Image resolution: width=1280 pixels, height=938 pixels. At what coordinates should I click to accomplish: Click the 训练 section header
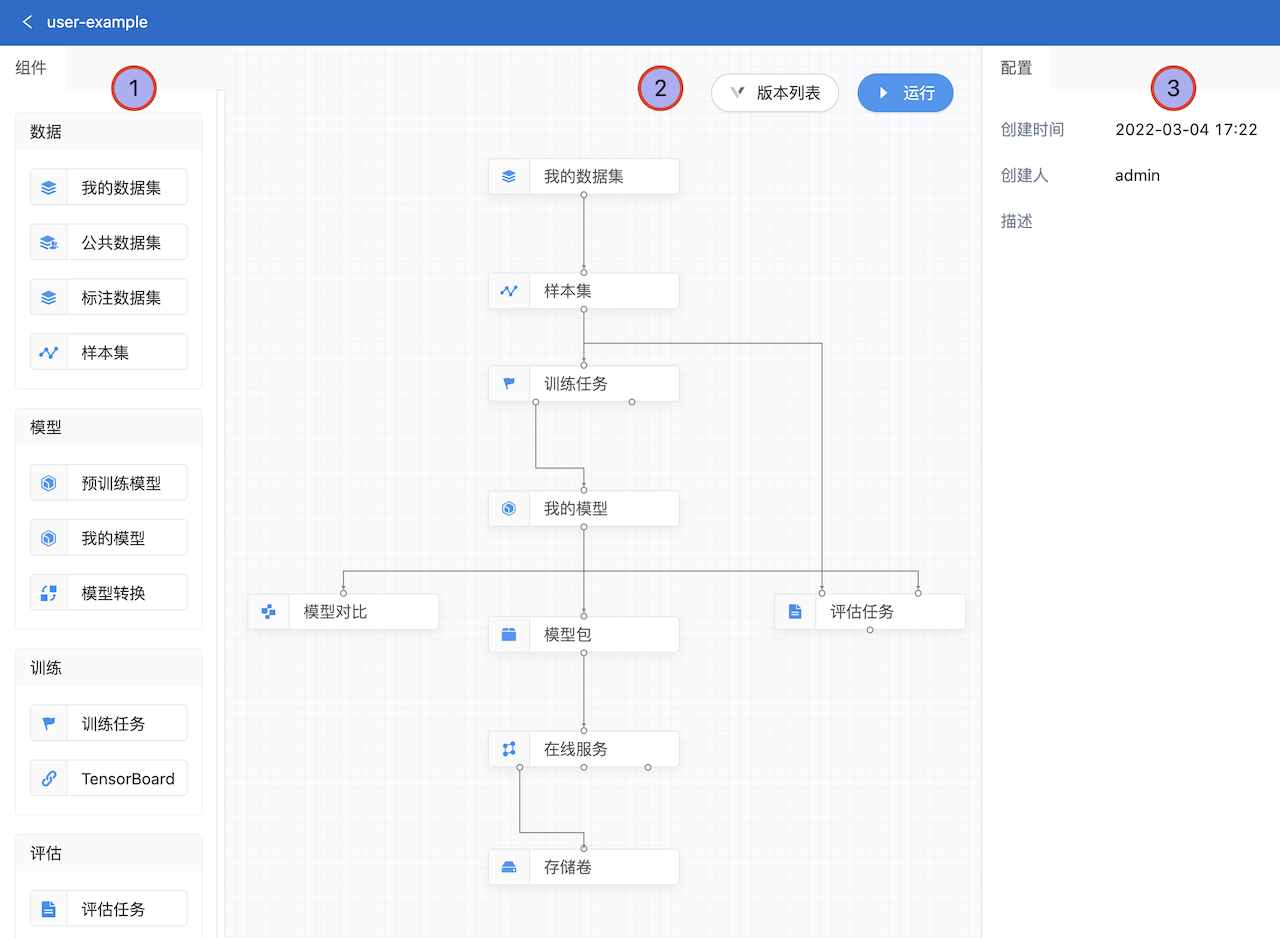coord(109,668)
